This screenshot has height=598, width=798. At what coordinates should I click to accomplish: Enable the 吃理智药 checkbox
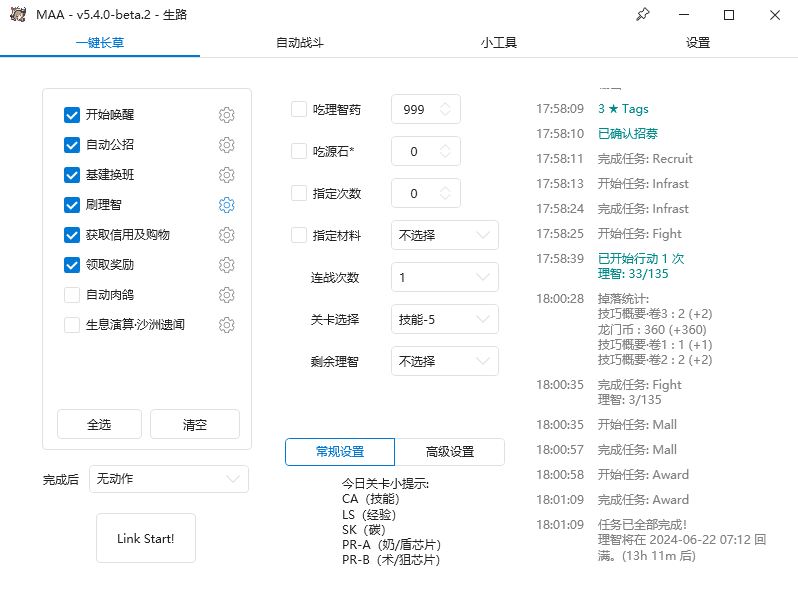click(x=299, y=110)
